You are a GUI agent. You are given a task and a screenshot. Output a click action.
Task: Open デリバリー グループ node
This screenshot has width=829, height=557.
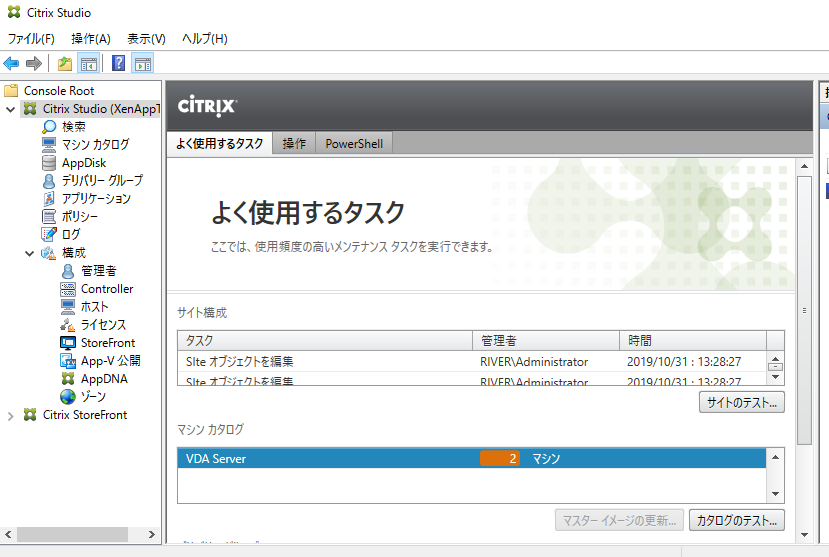[x=101, y=181]
